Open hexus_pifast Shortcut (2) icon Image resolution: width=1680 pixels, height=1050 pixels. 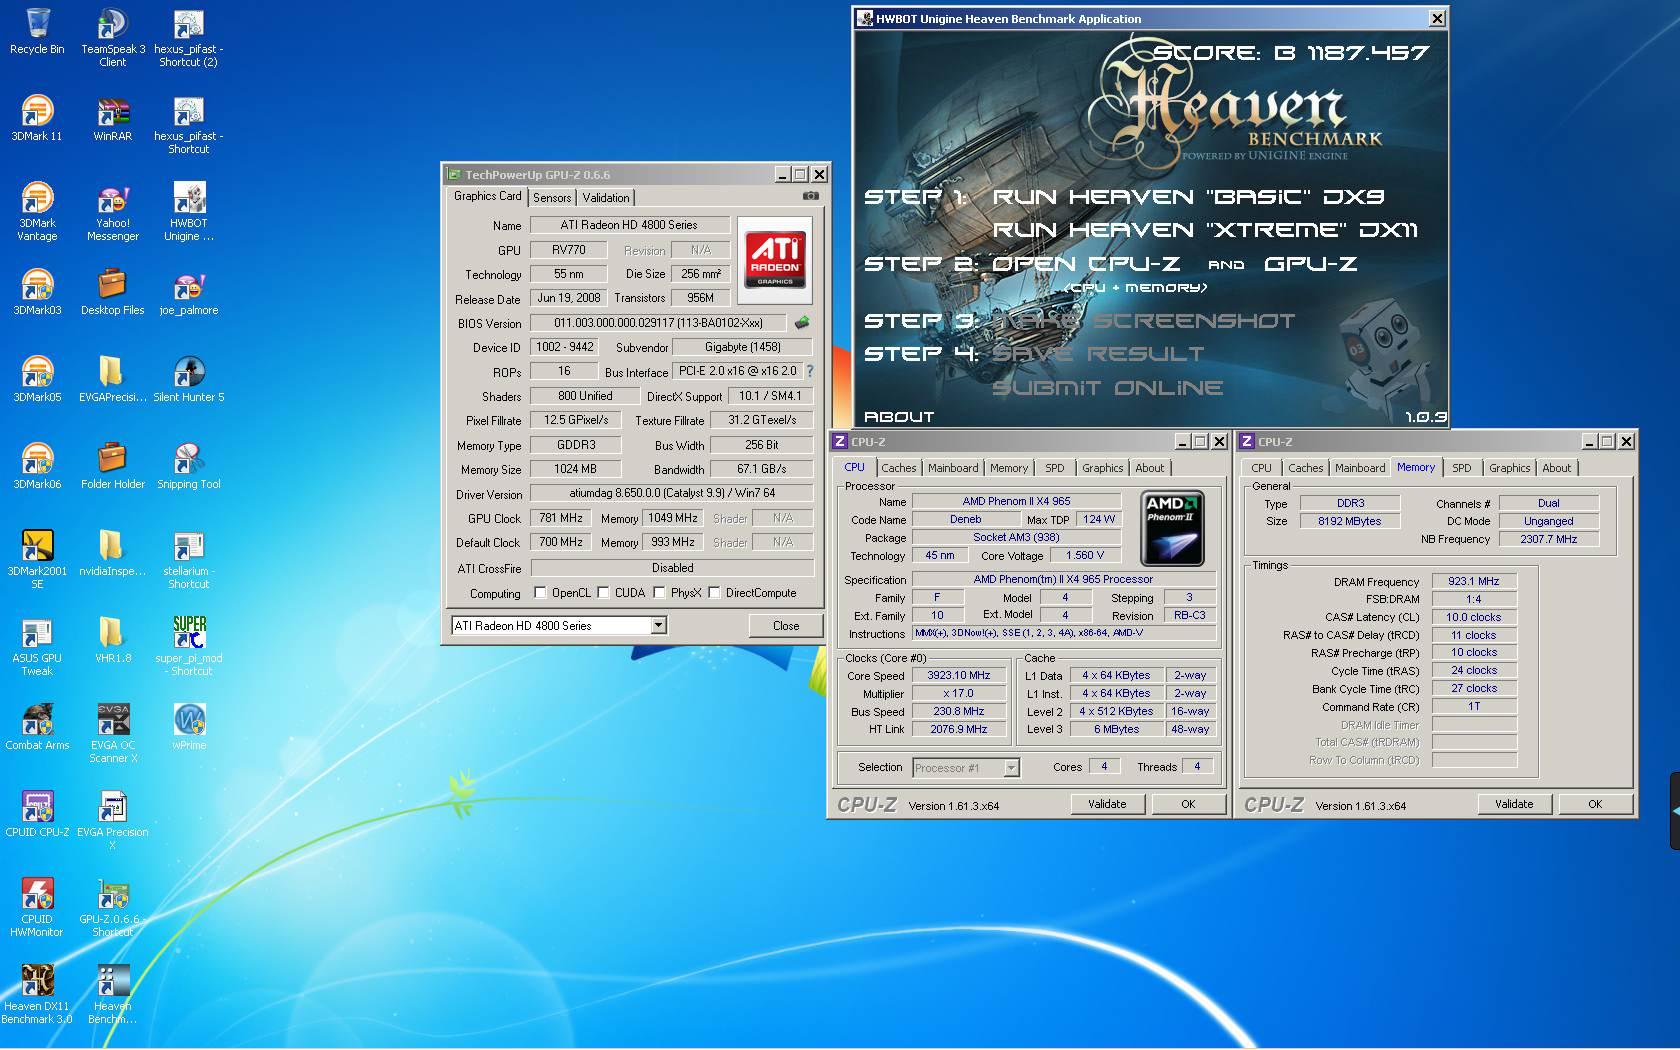click(189, 38)
